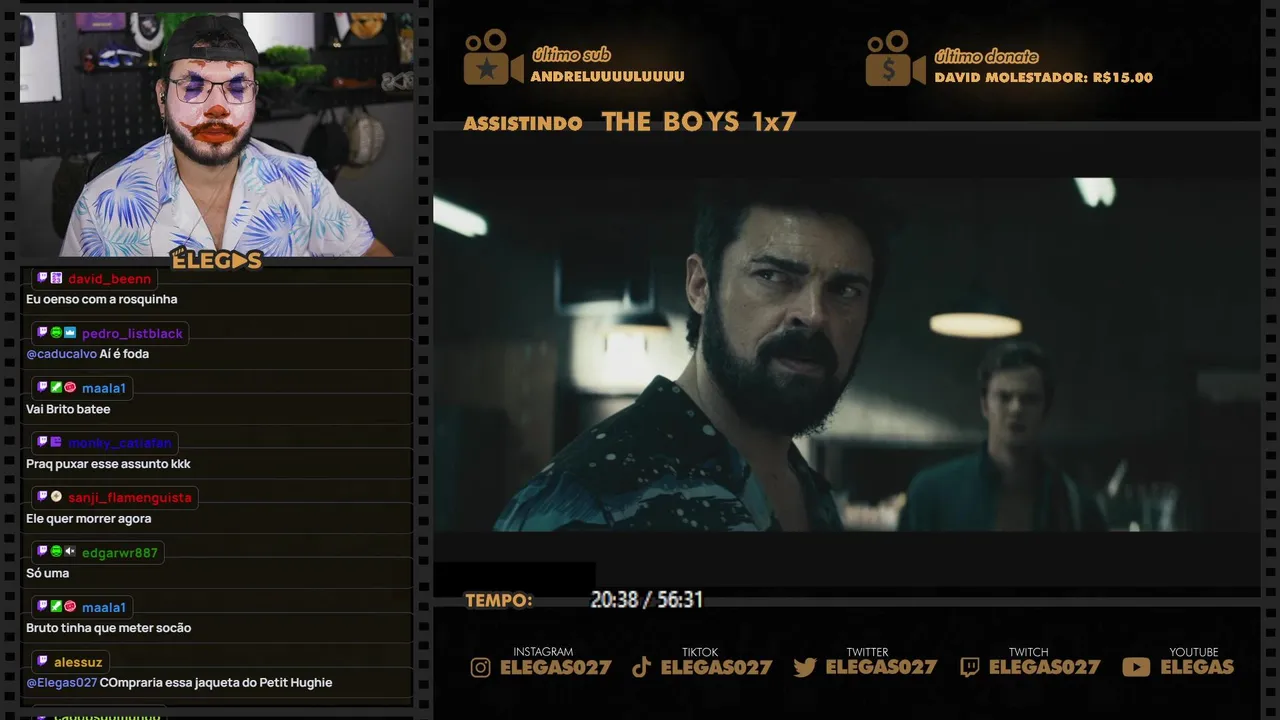Click the Twitch badge beside david_beenn
1280x720 pixels.
43,278
